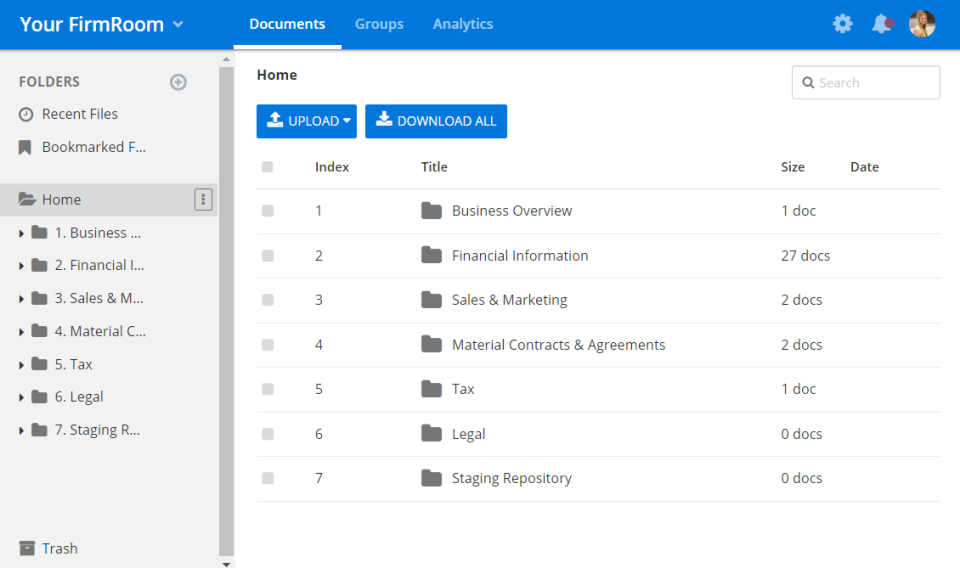Image resolution: width=960 pixels, height=568 pixels.
Task: Select the Business Overview row checkbox
Action: [x=267, y=211]
